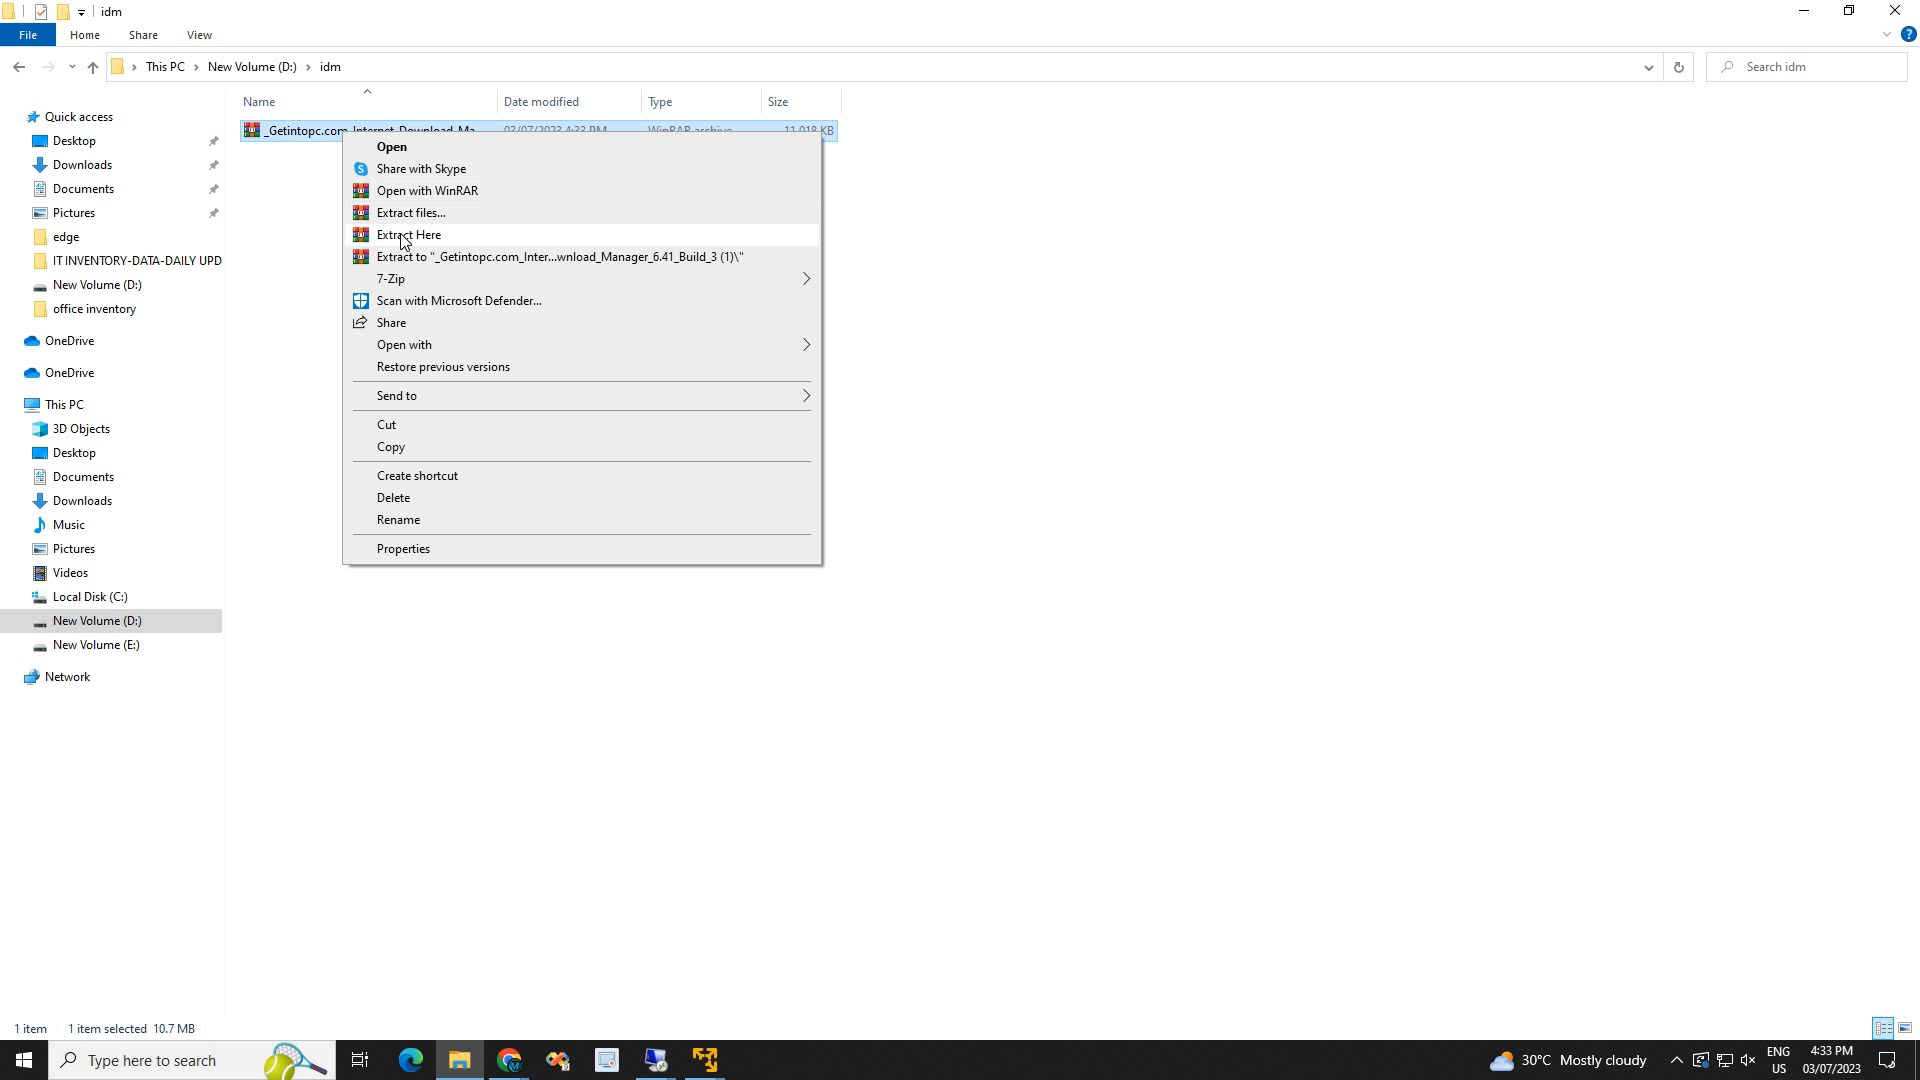
Task: Open Windows Start menu
Action: tap(24, 1060)
